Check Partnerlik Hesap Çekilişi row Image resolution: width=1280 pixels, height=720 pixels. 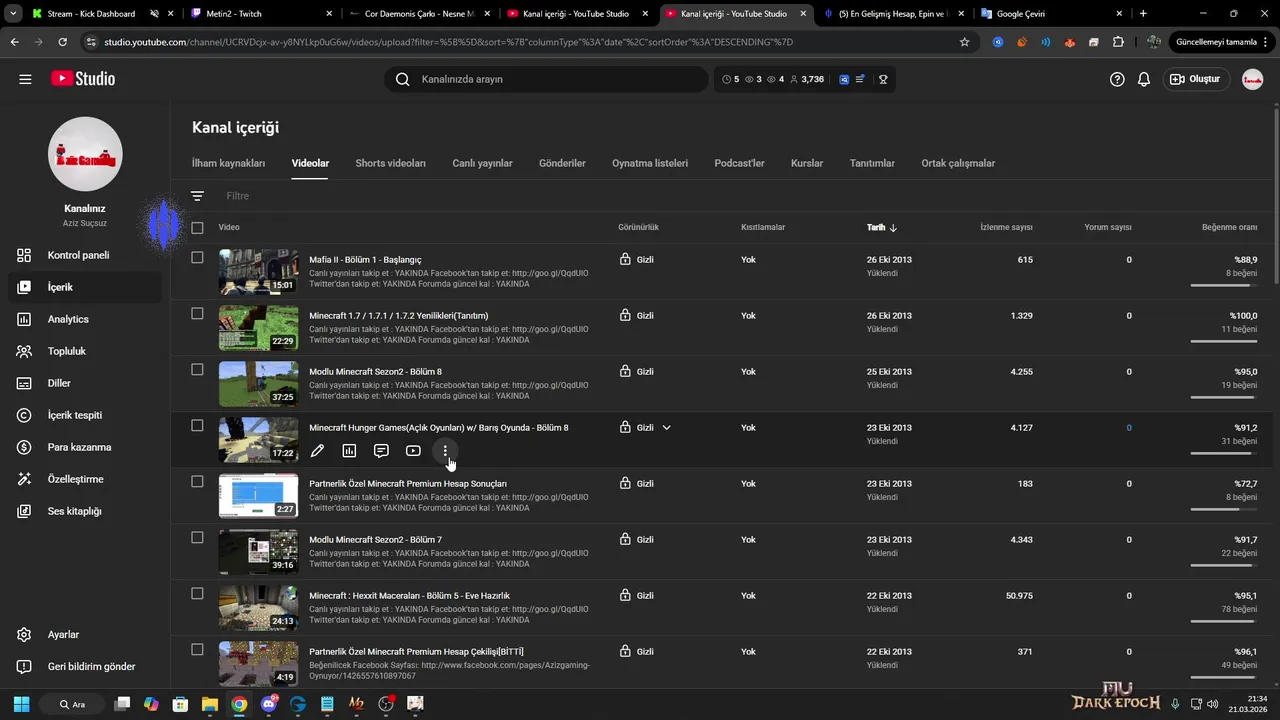tap(197, 650)
